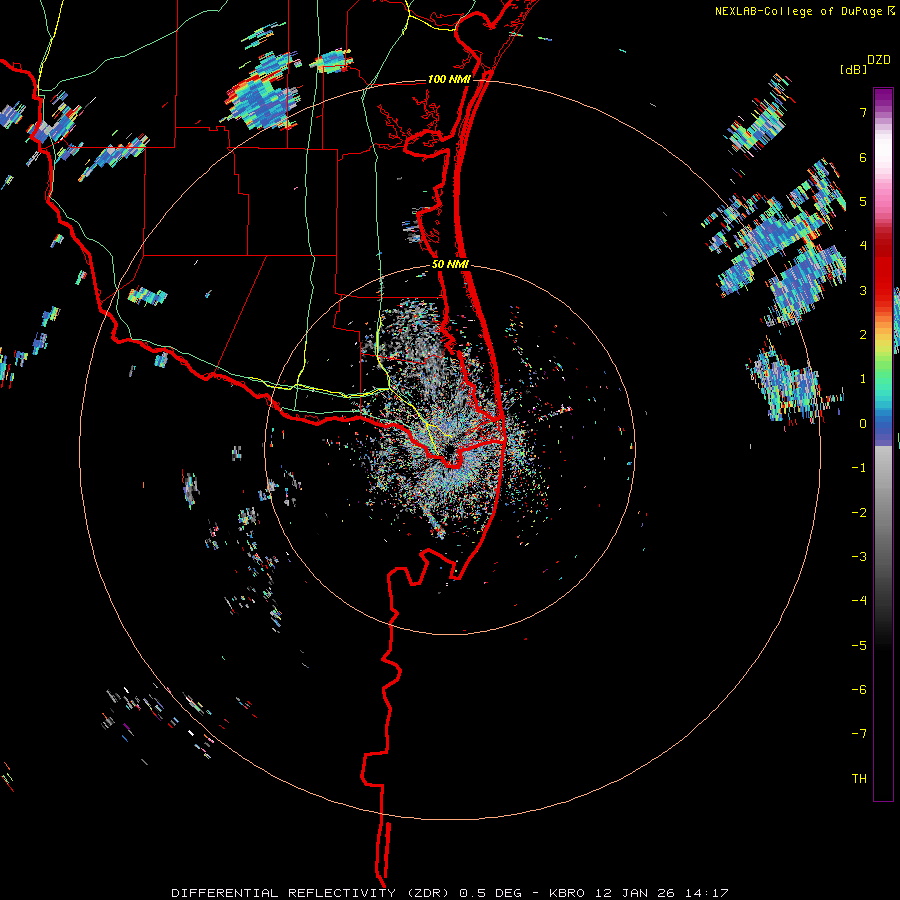Click the red 3 to 4 dB colorbar segment
The height and width of the screenshot is (900, 900).
(883, 268)
